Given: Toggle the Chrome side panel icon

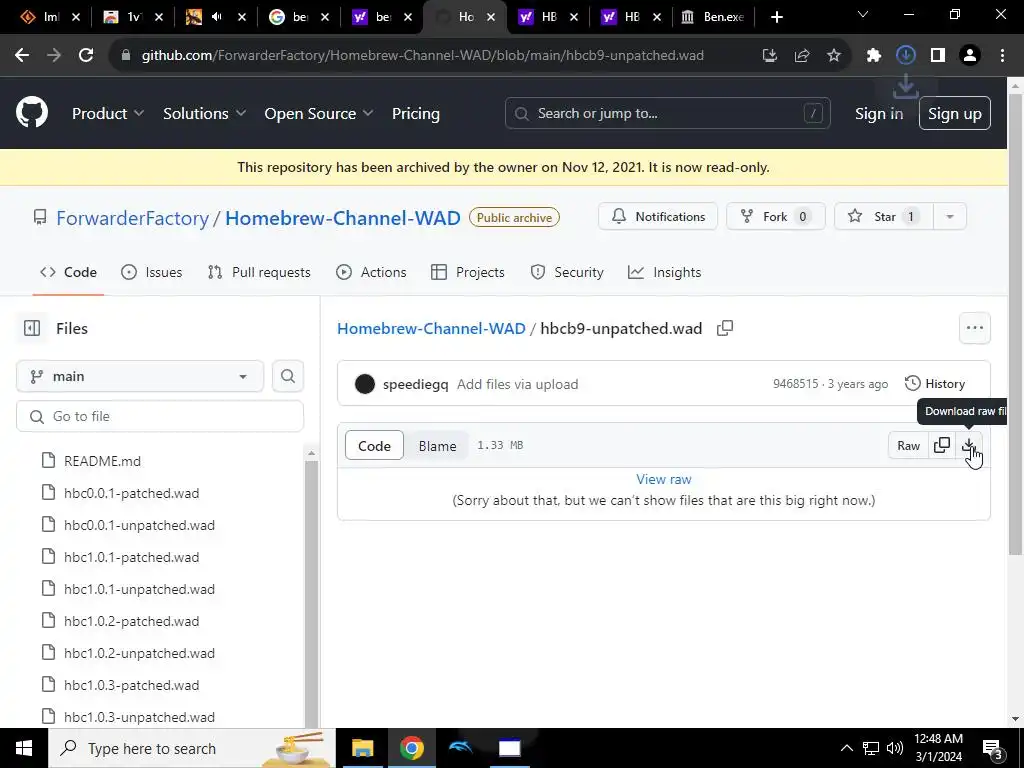Looking at the screenshot, I should [938, 56].
